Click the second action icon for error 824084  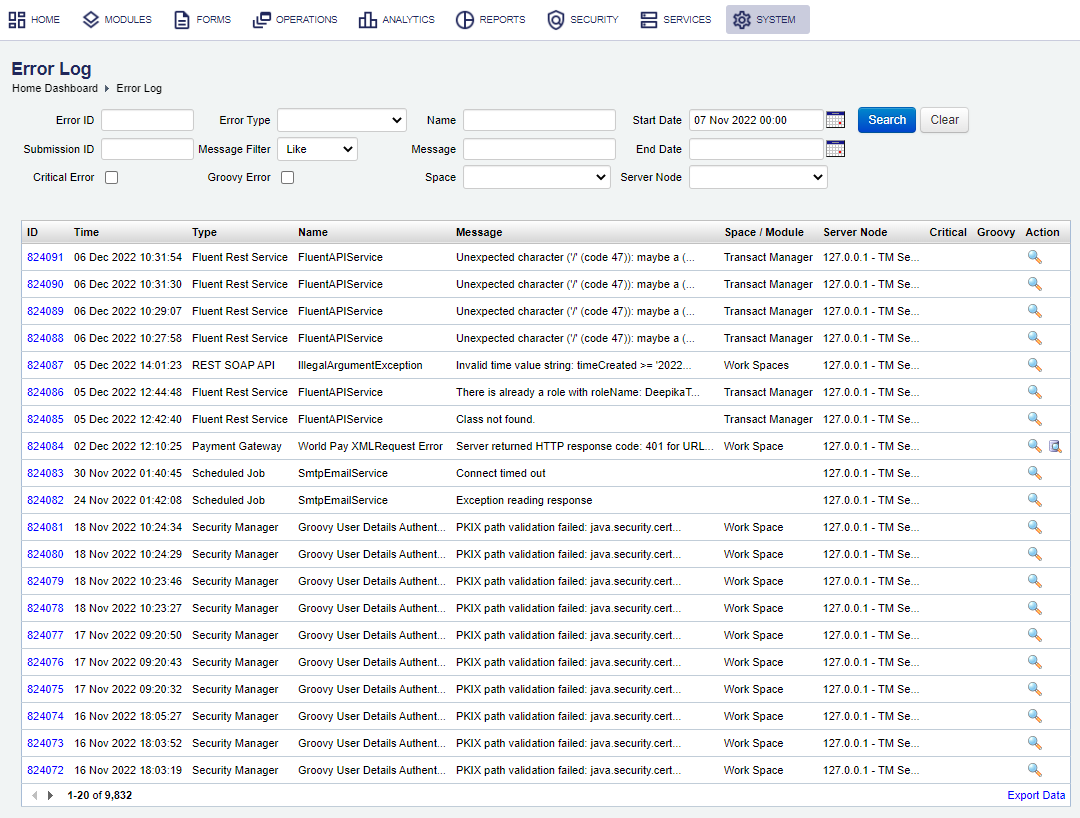click(x=1054, y=446)
